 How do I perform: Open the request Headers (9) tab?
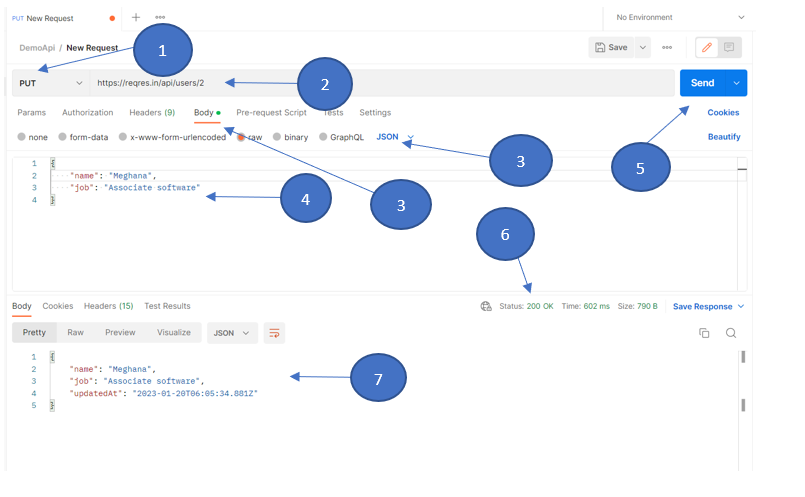click(152, 112)
